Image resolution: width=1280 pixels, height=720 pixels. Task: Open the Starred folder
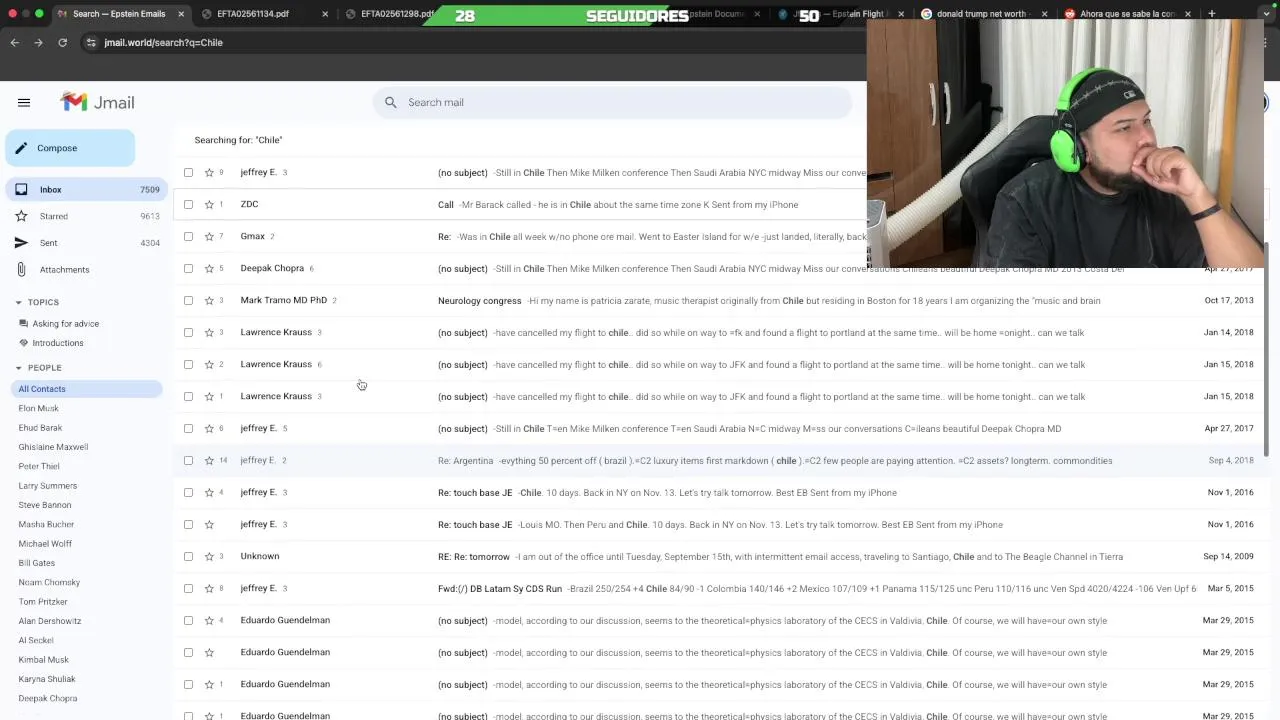[x=84, y=216]
